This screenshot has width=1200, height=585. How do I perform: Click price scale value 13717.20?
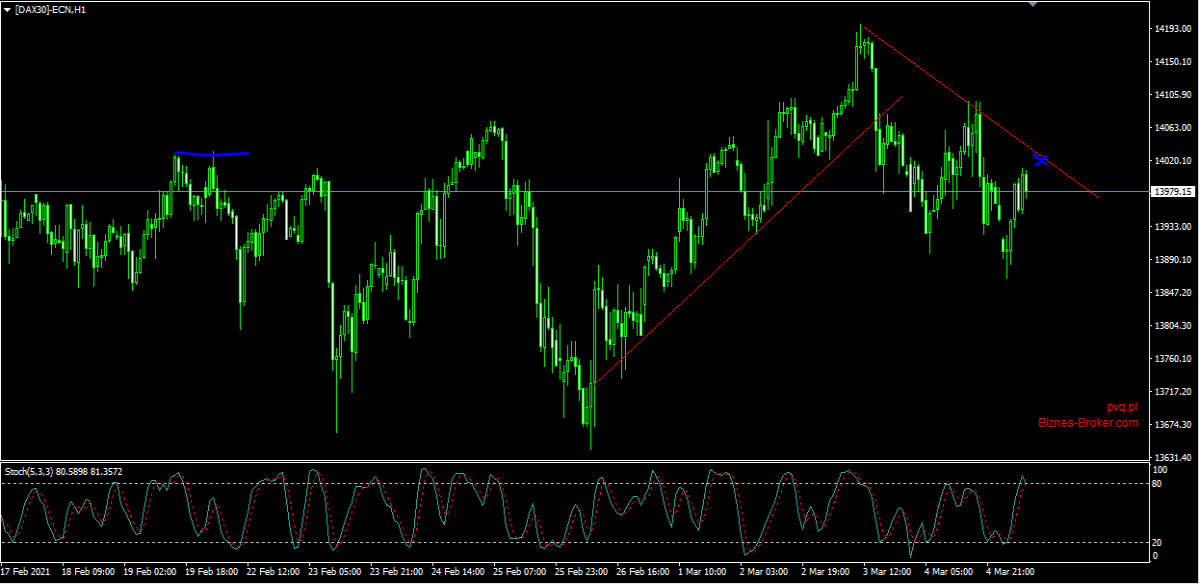click(x=1173, y=392)
